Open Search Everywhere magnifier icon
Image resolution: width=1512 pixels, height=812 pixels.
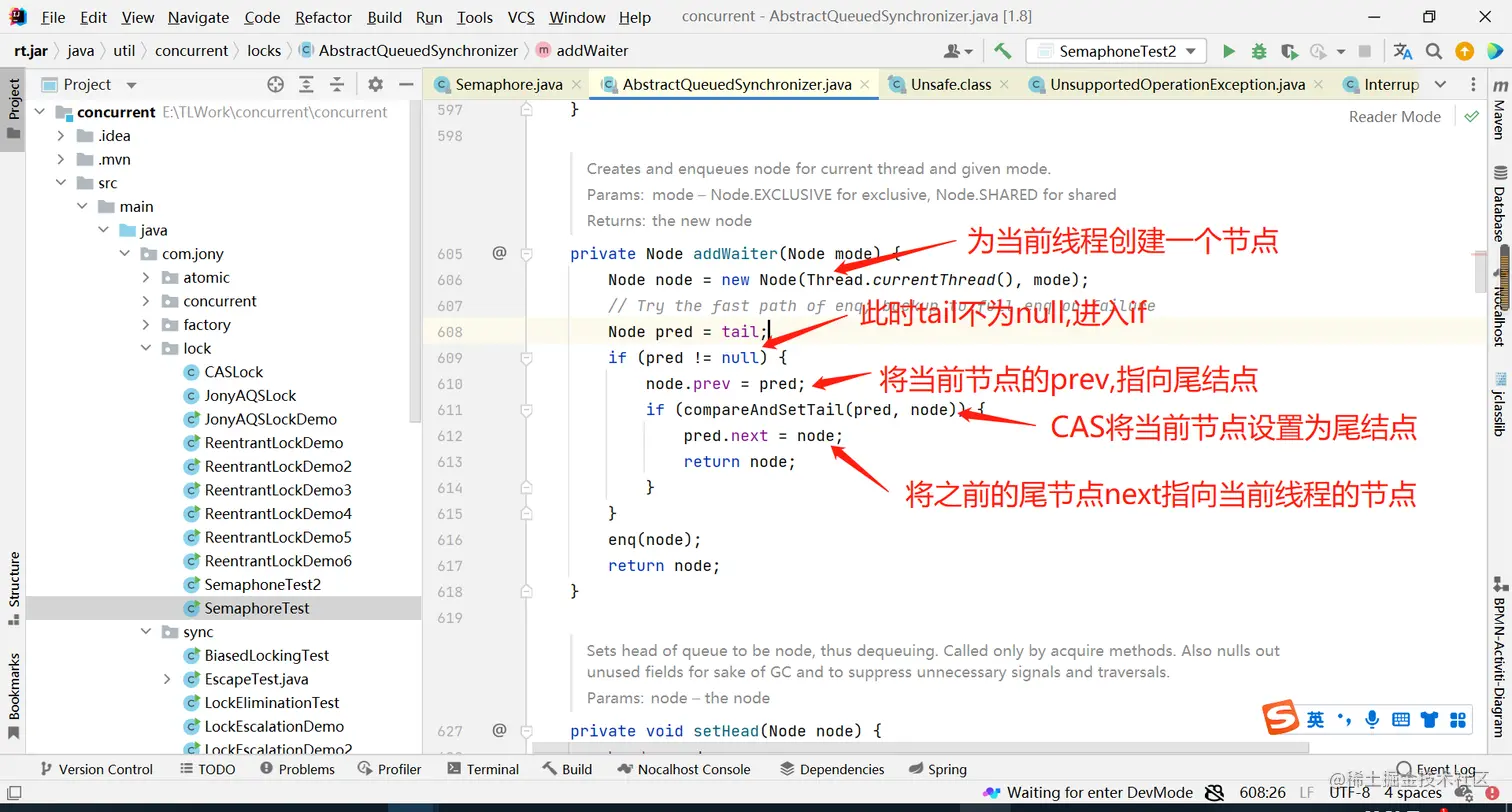point(1434,51)
